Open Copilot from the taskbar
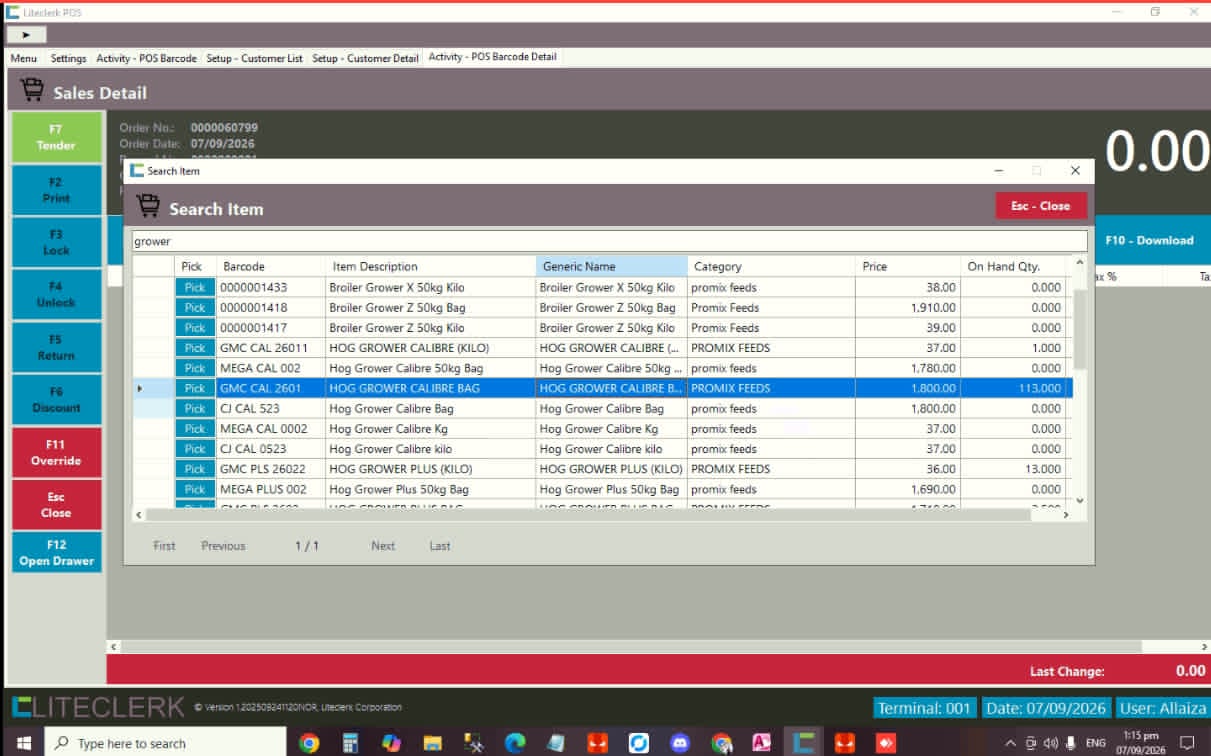Screen dimensions: 1211x756 (391, 743)
